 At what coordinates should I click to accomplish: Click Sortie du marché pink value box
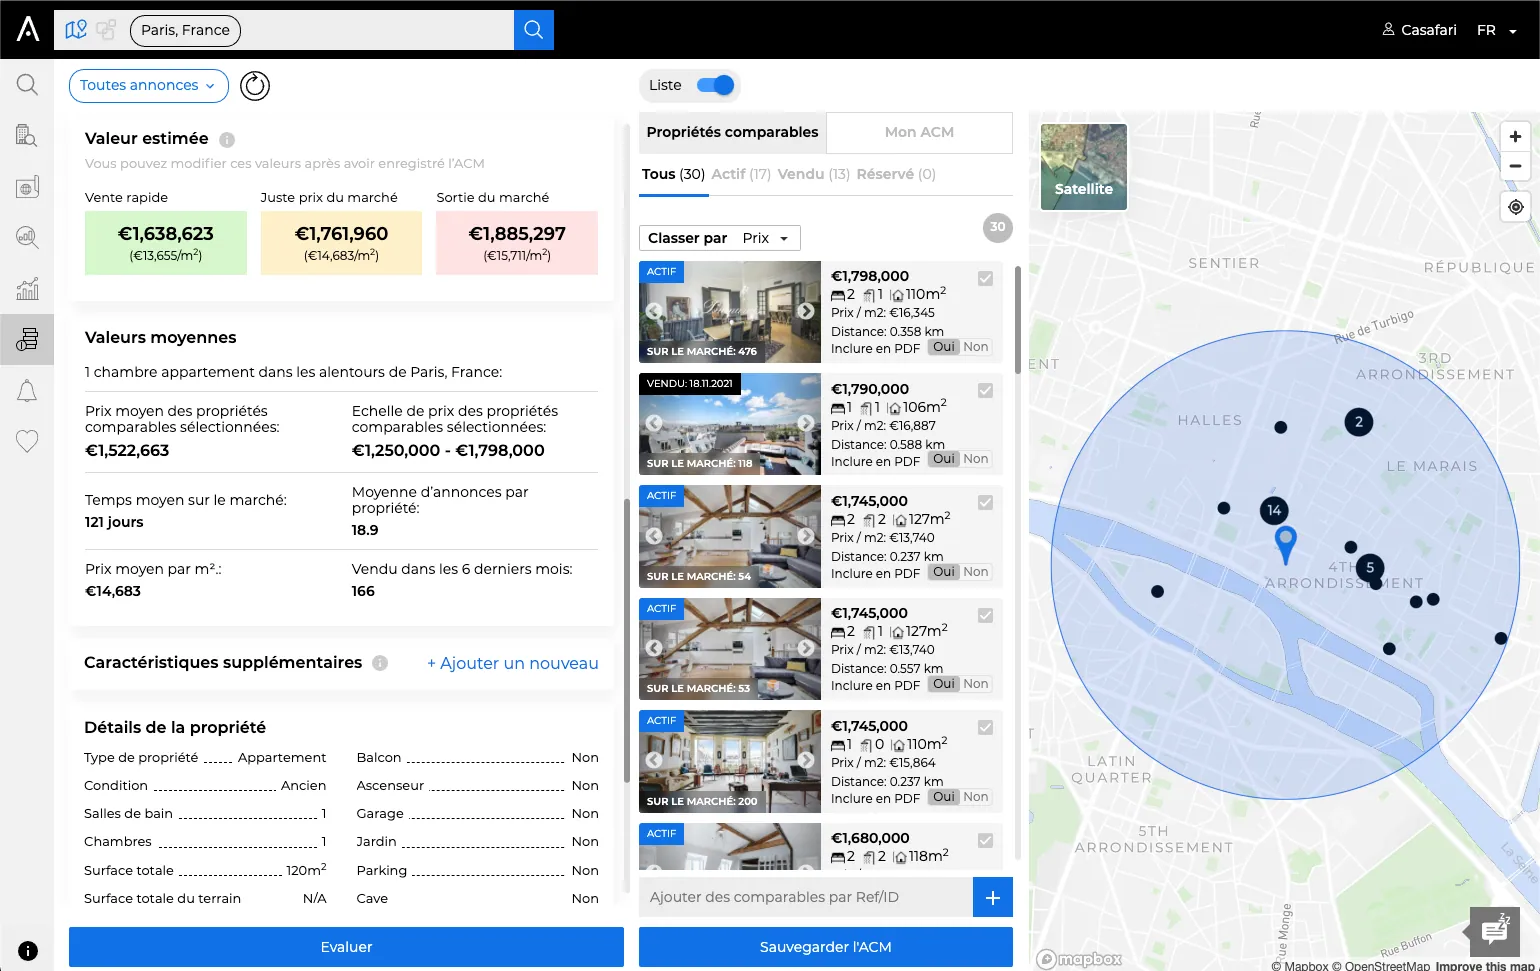517,243
